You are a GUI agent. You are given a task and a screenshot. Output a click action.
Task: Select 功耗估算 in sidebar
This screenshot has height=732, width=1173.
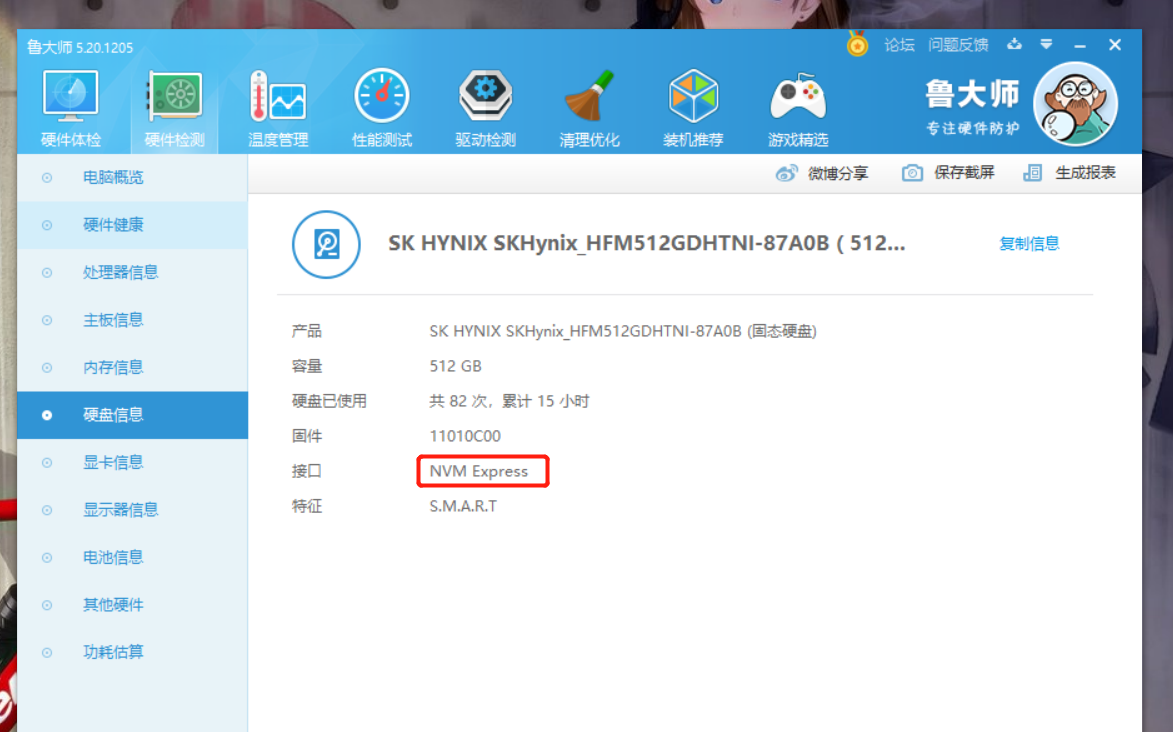[x=132, y=652]
